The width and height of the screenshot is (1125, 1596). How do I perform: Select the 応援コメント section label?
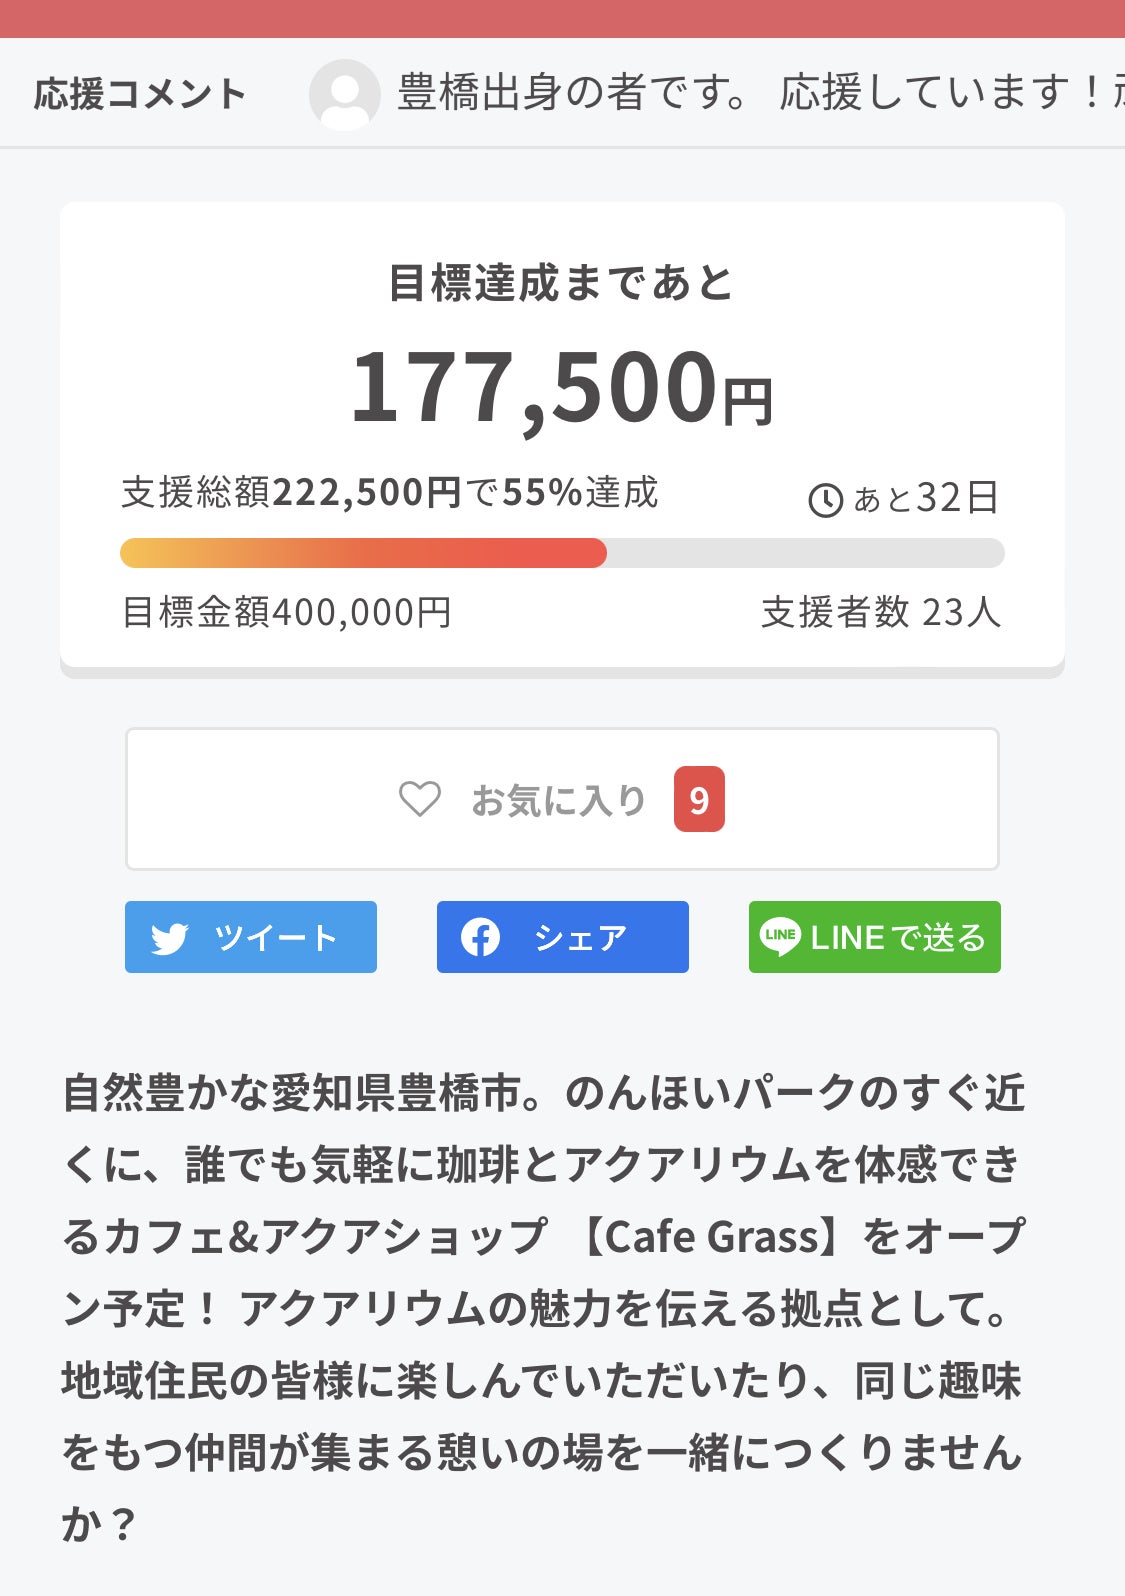pos(140,94)
